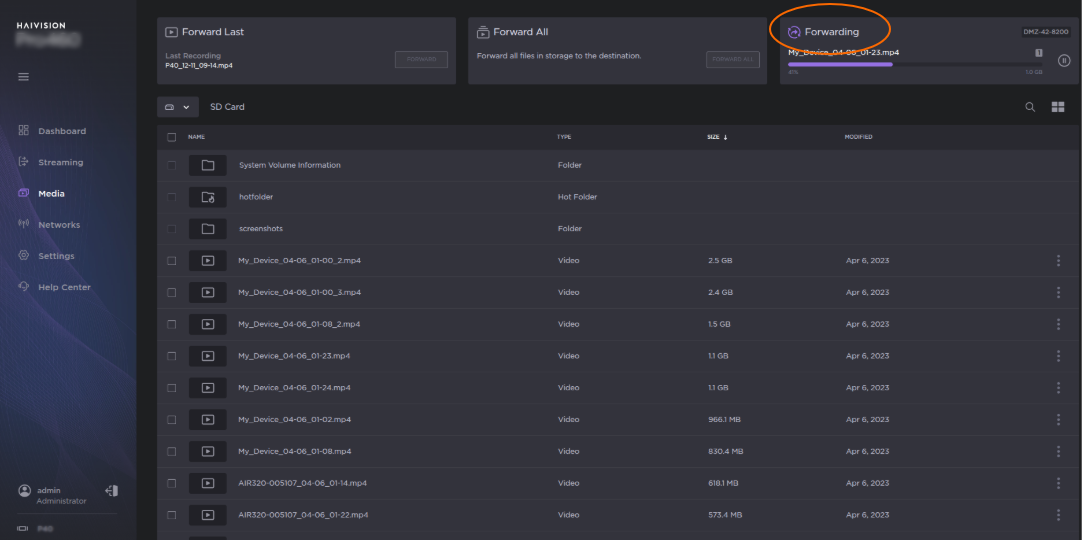Select checkbox for My_Device_04-06_01-02.mp4
The image size is (1082, 540).
coord(171,420)
